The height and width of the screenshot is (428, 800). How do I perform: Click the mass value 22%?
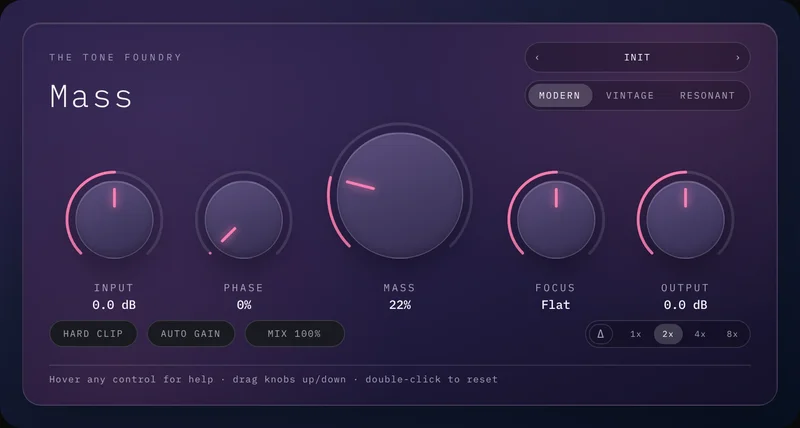click(400, 305)
